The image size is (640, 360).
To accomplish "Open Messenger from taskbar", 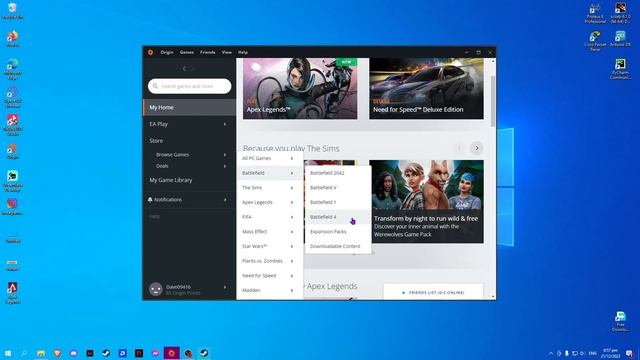I will 155,353.
